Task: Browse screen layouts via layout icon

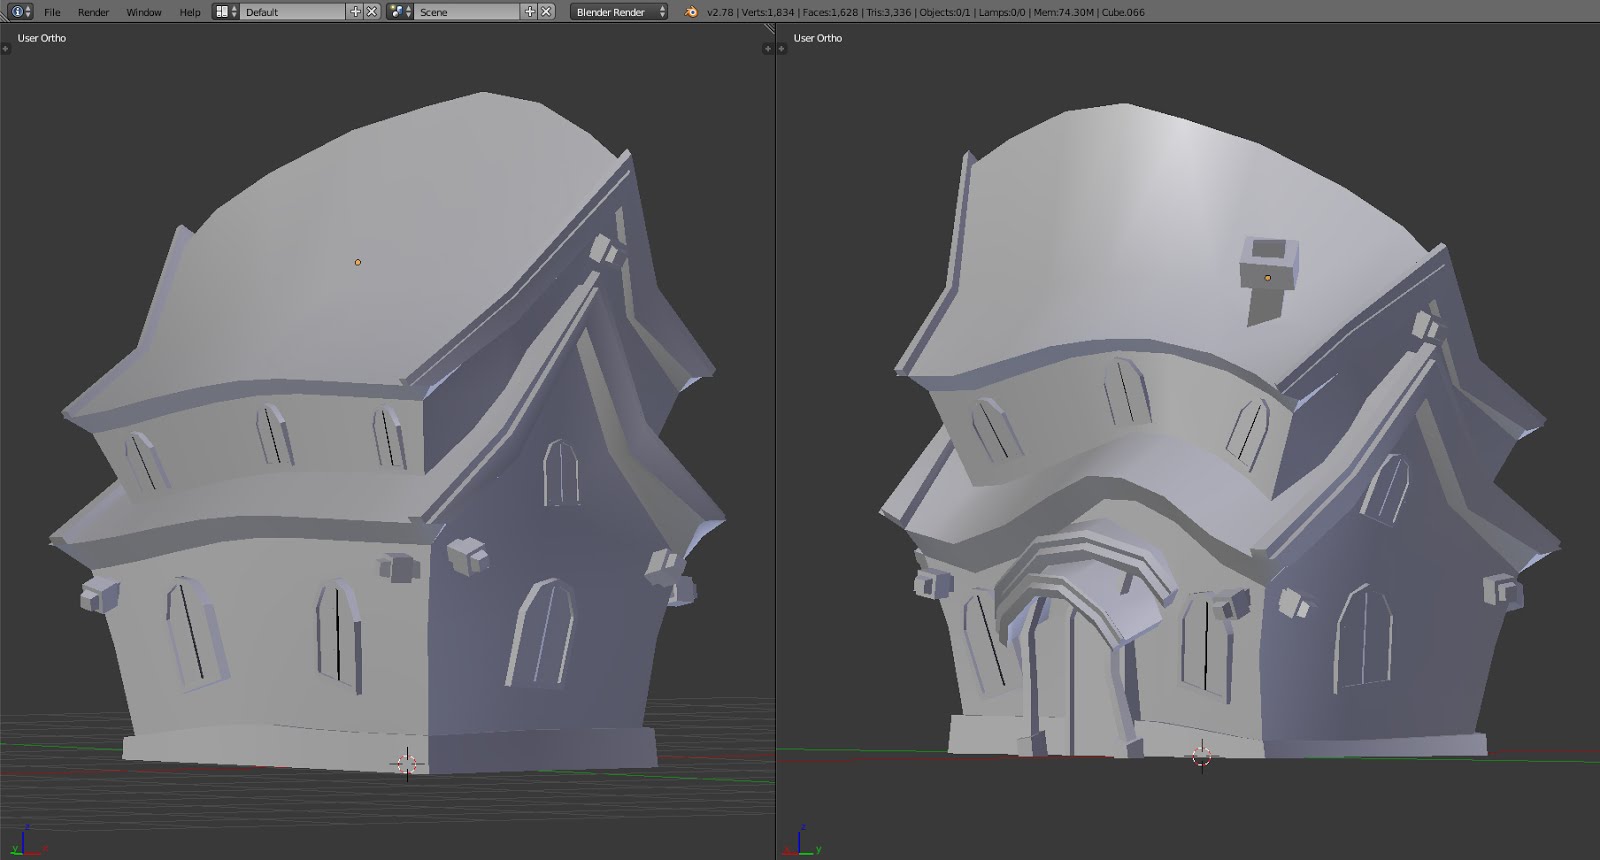Action: pyautogui.click(x=227, y=12)
